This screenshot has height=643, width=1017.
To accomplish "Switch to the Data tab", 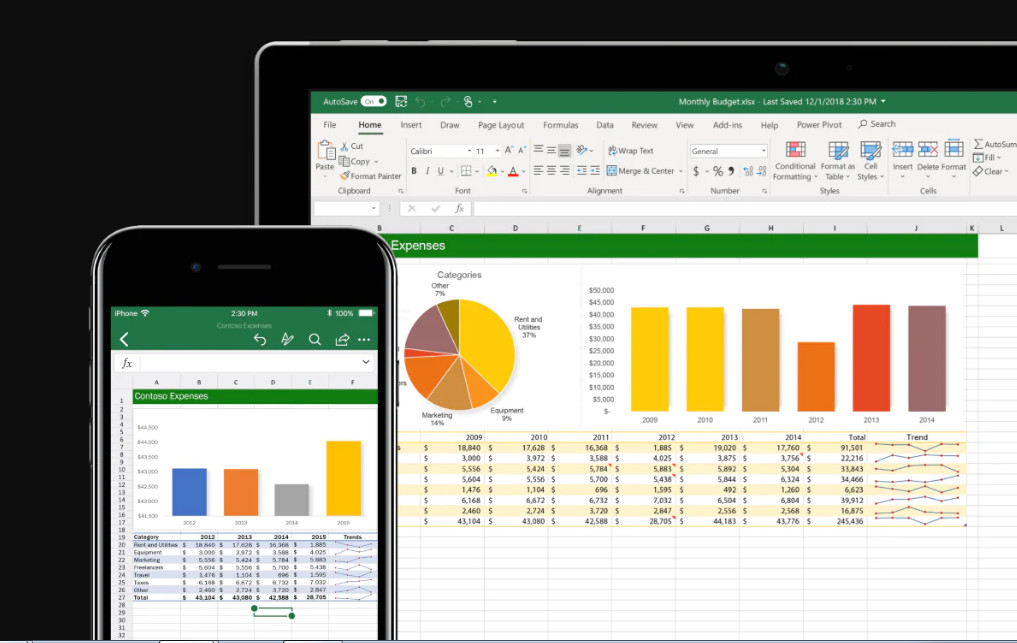I will tap(604, 125).
